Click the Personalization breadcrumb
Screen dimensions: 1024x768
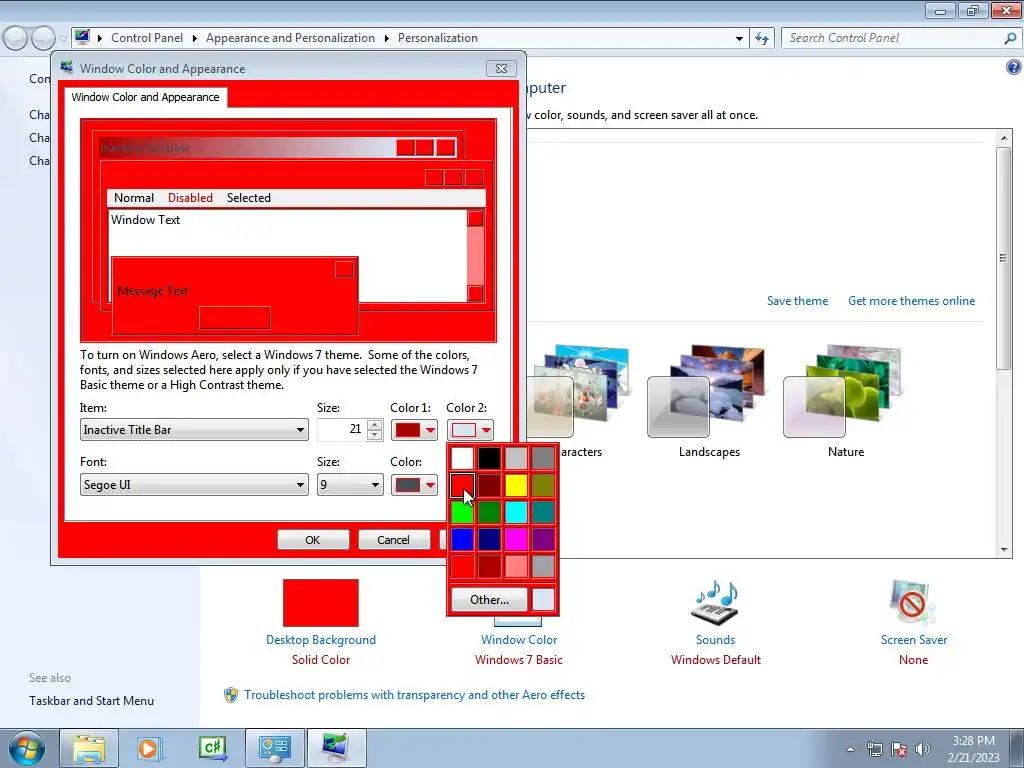pos(438,38)
